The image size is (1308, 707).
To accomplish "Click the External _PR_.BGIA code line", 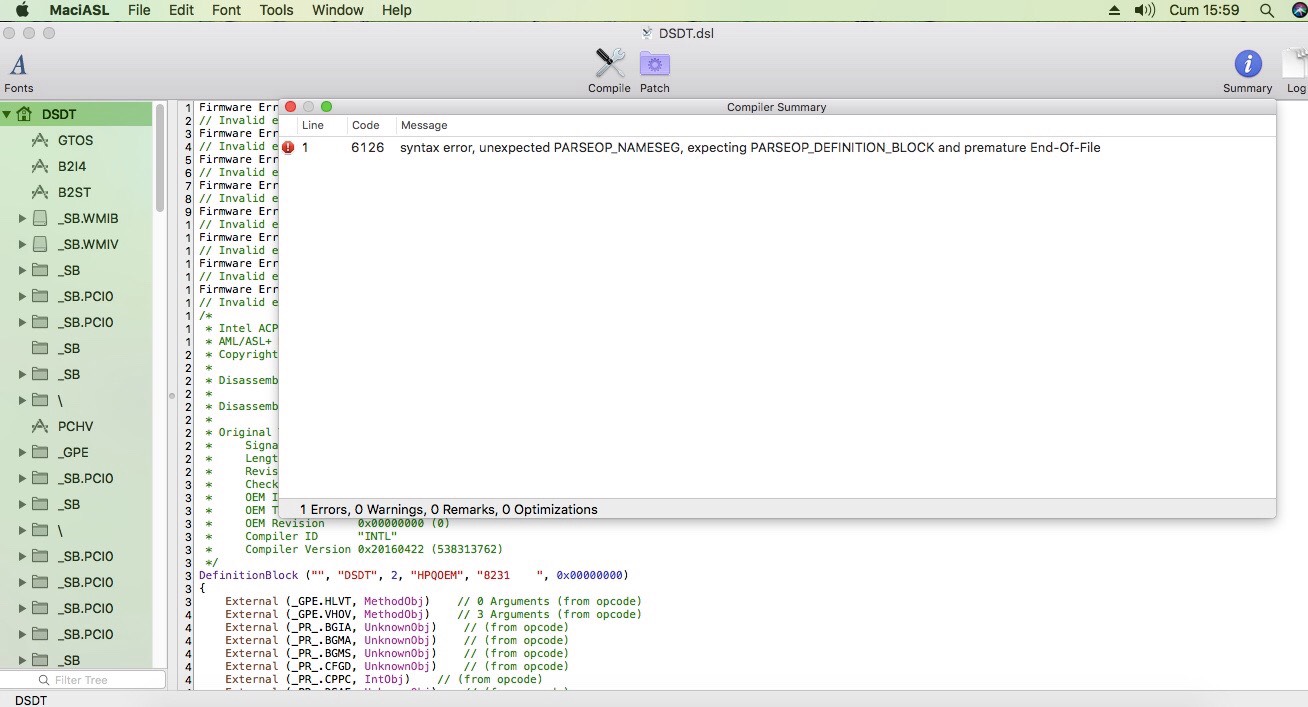I will click(x=397, y=627).
